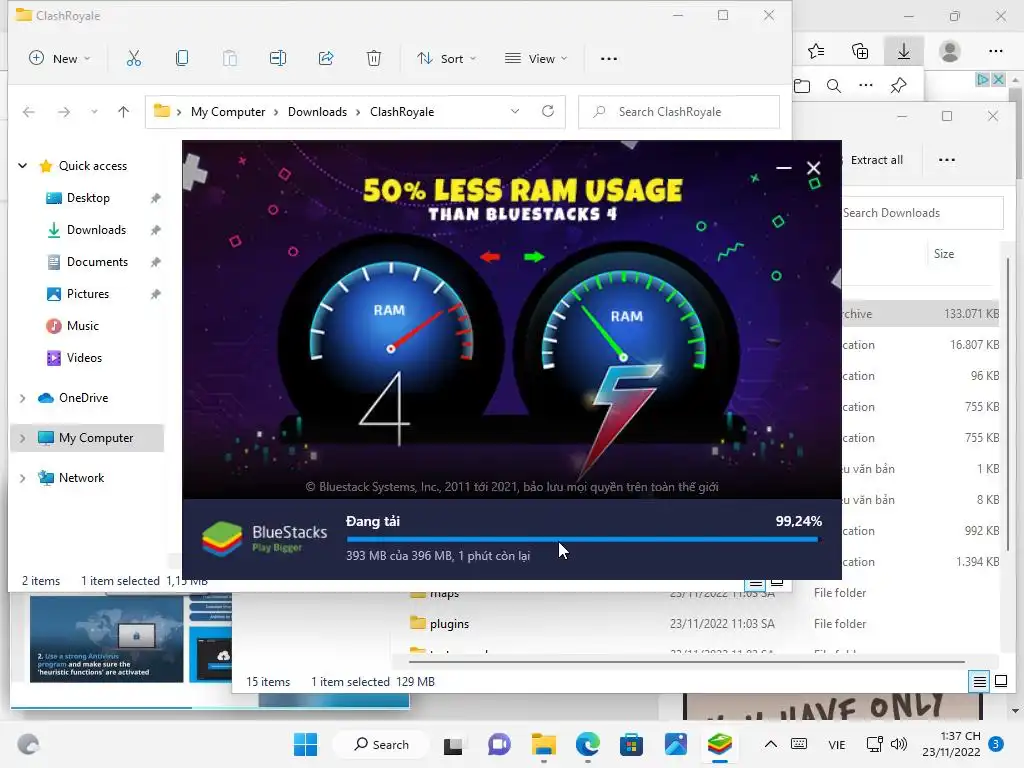Open Edge Downloads icon

(x=904, y=51)
